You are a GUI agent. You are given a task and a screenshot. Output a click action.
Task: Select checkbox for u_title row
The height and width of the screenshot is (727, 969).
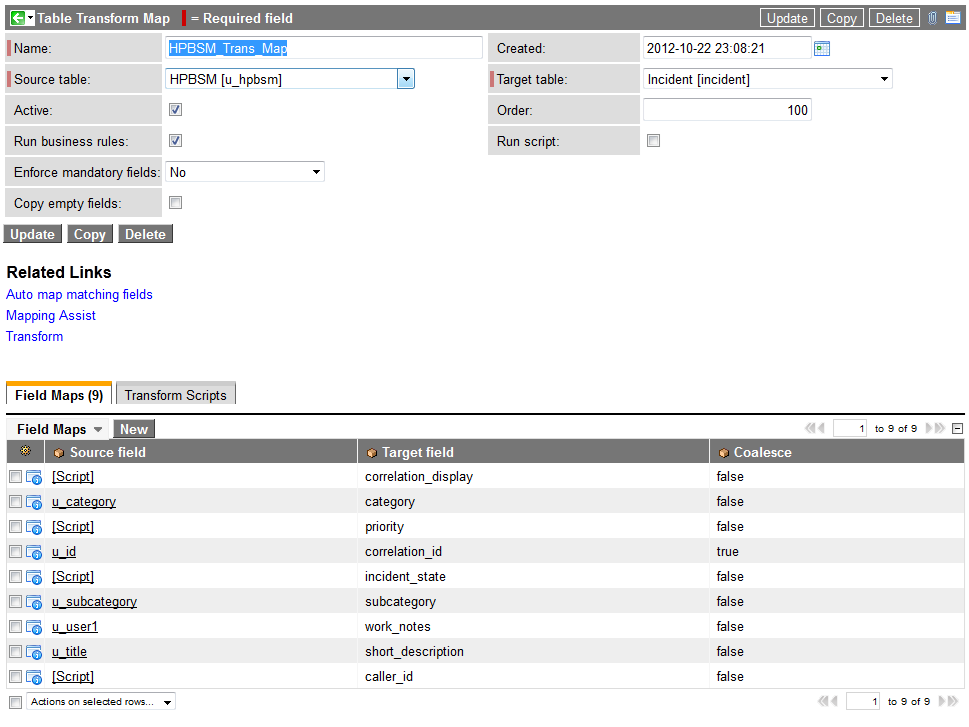coord(15,652)
